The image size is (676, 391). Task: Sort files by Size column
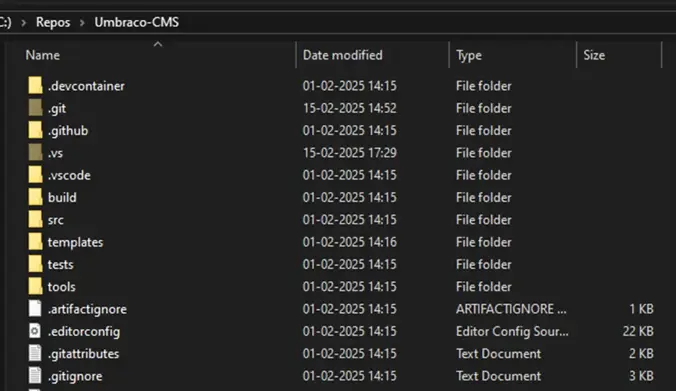point(619,55)
